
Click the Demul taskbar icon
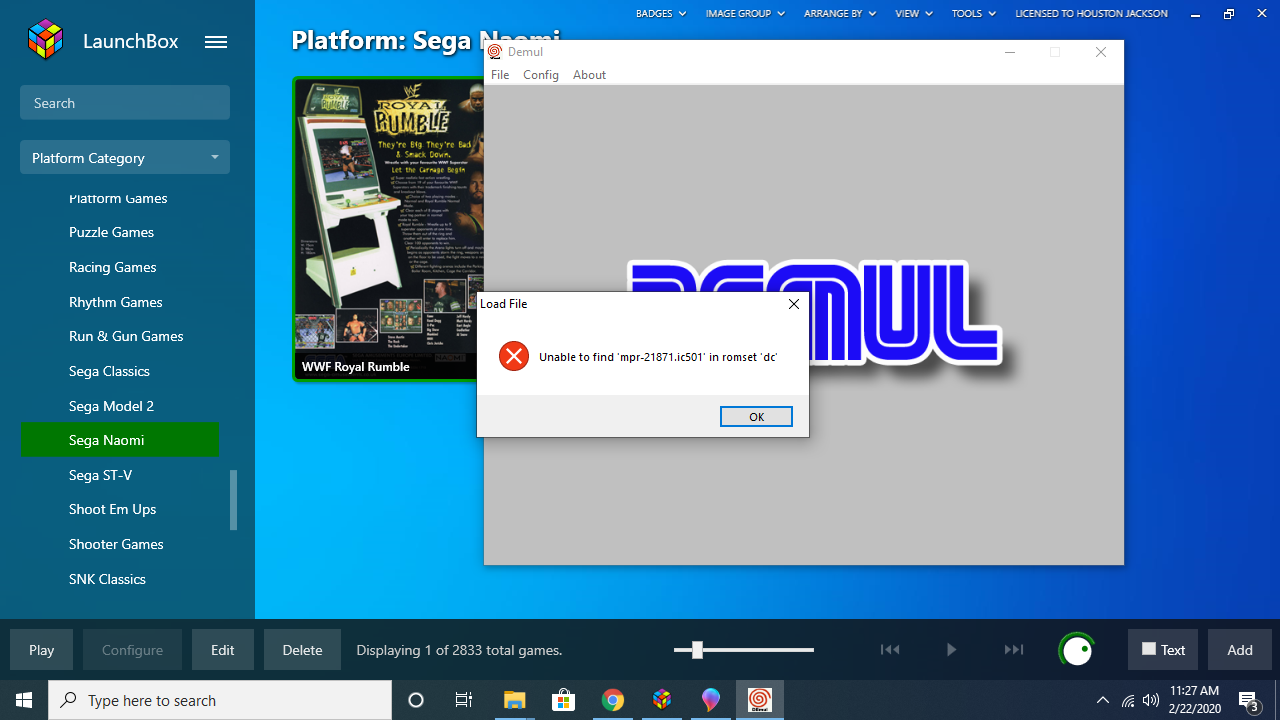(x=760, y=700)
